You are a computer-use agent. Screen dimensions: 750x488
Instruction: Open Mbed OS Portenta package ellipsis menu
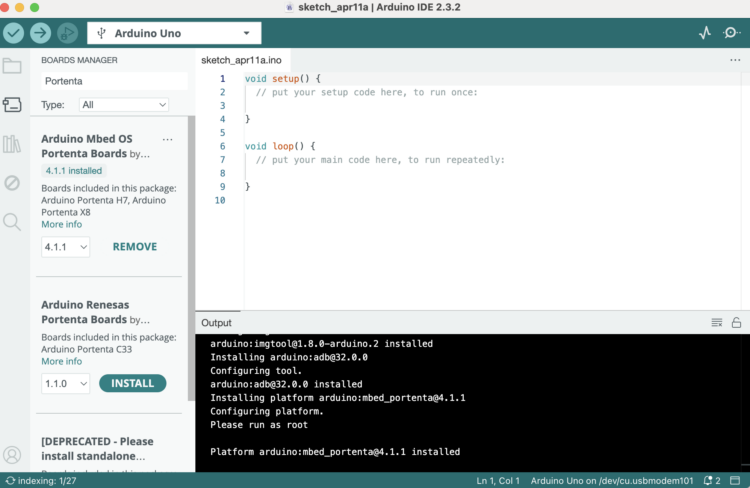[167, 140]
